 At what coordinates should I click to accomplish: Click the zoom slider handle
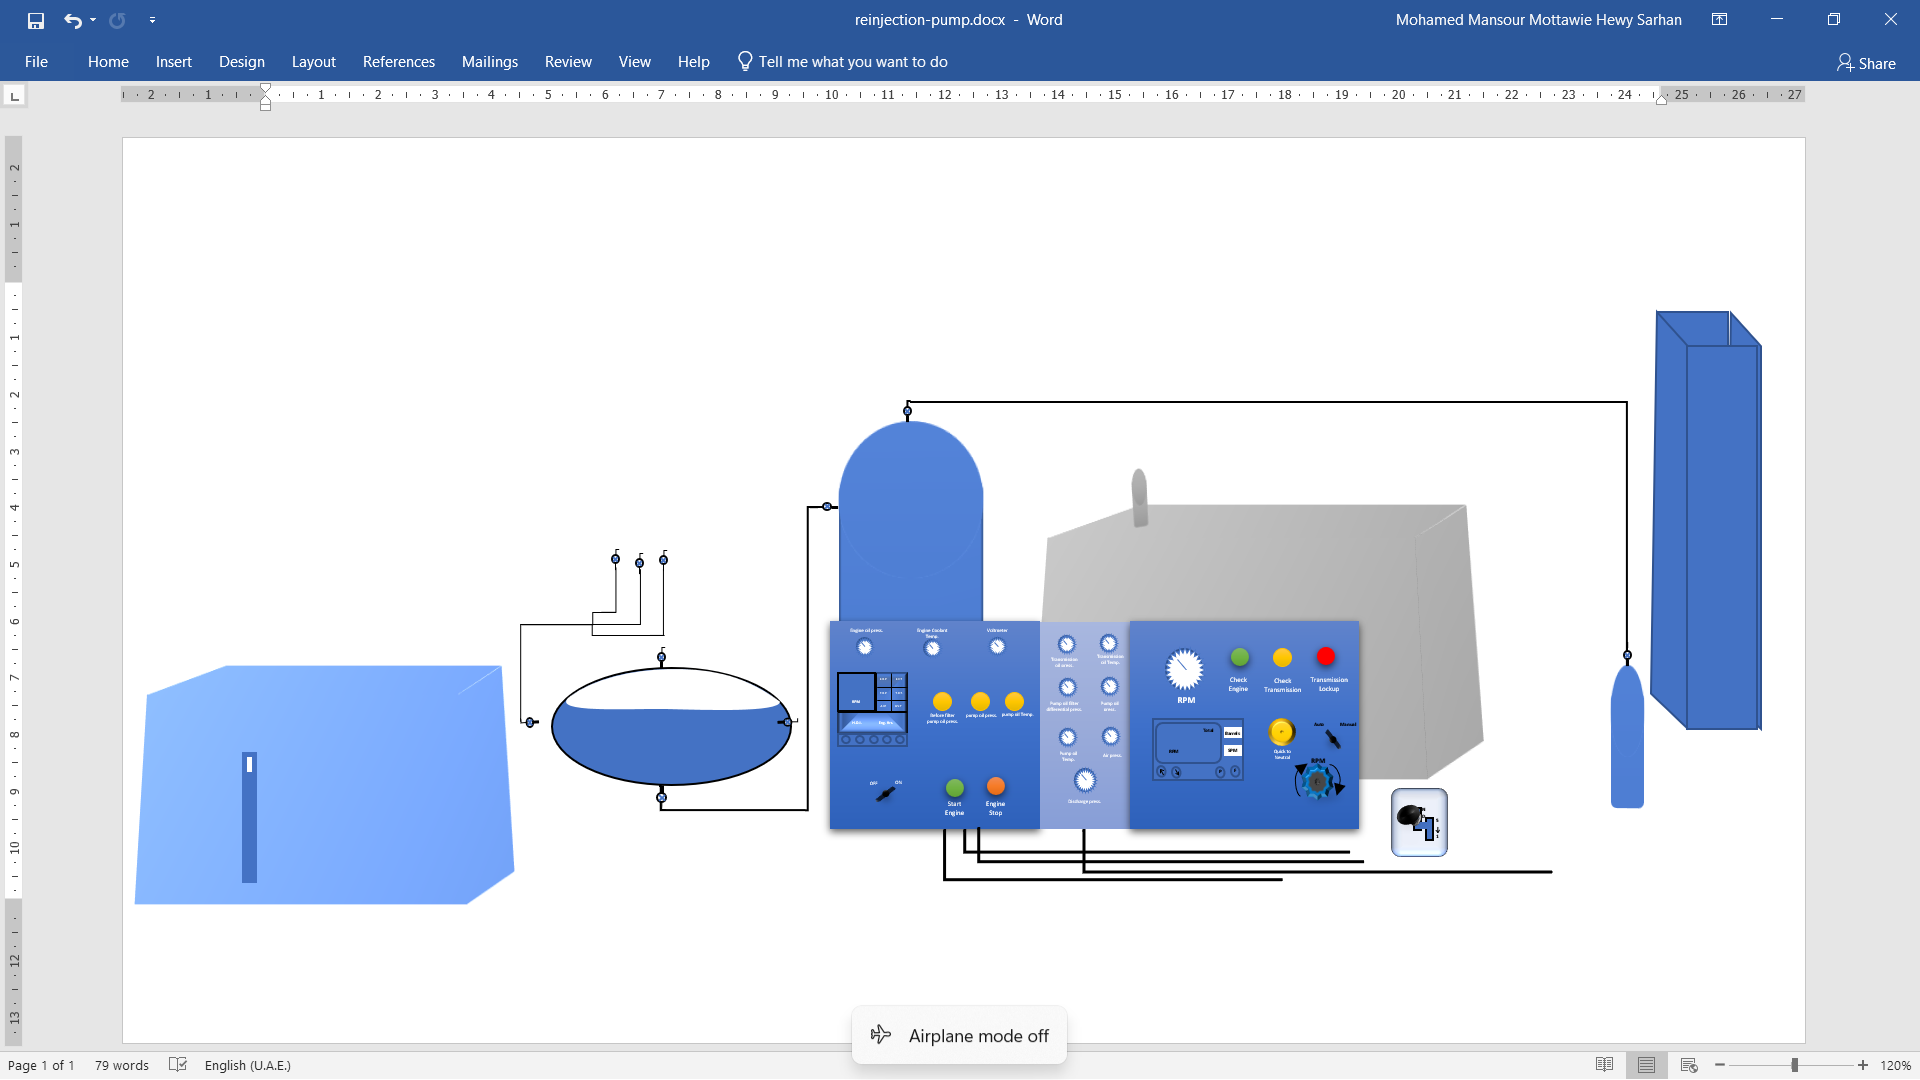1795,1065
